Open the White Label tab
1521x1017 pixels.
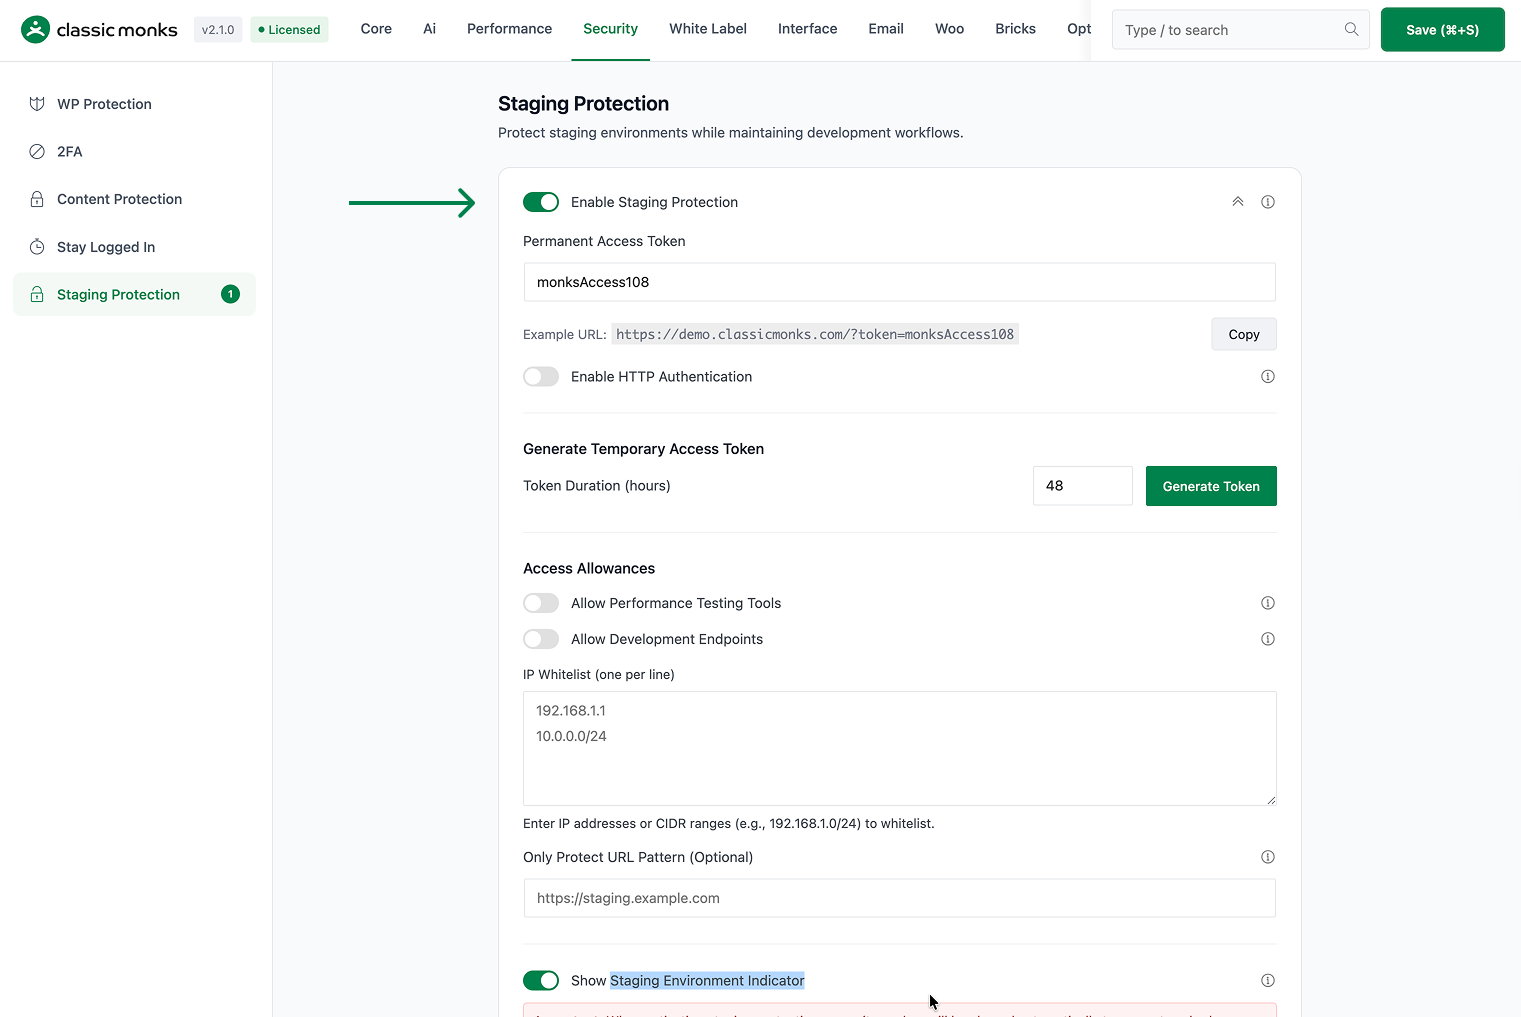click(708, 29)
